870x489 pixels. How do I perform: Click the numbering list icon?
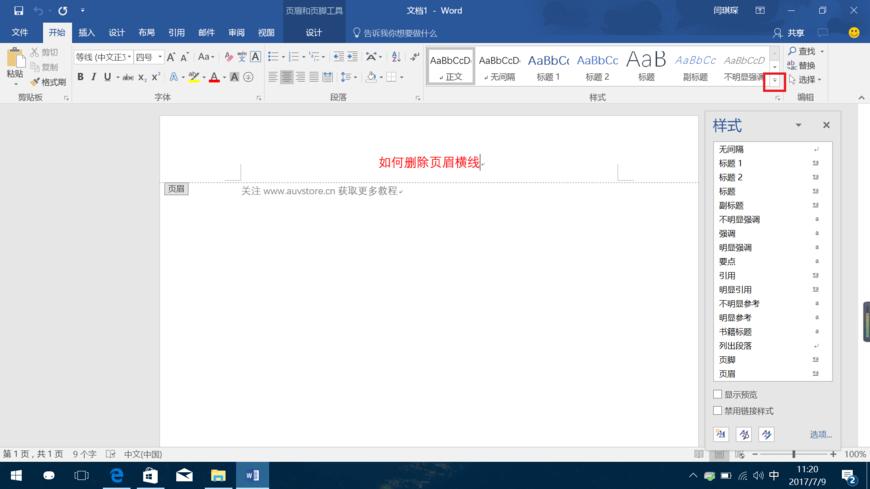tap(294, 57)
